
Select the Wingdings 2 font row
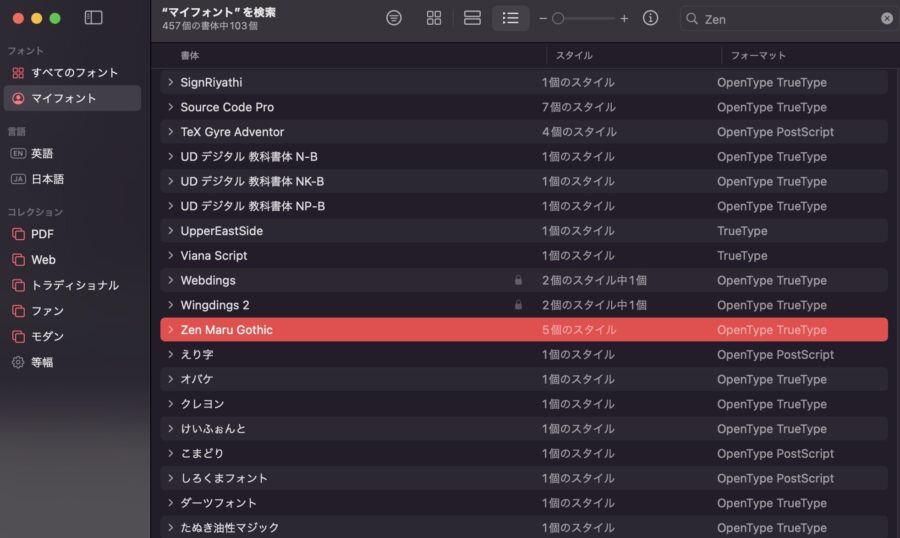[524, 305]
